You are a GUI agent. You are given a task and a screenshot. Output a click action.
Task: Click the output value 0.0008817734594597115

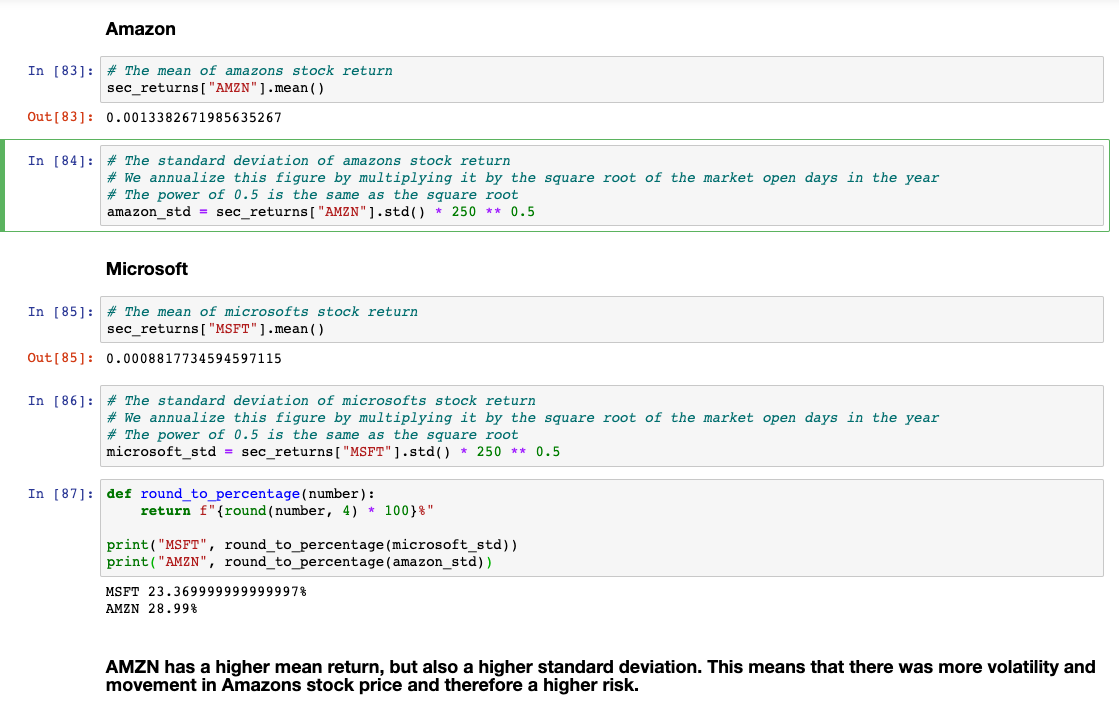(x=194, y=358)
